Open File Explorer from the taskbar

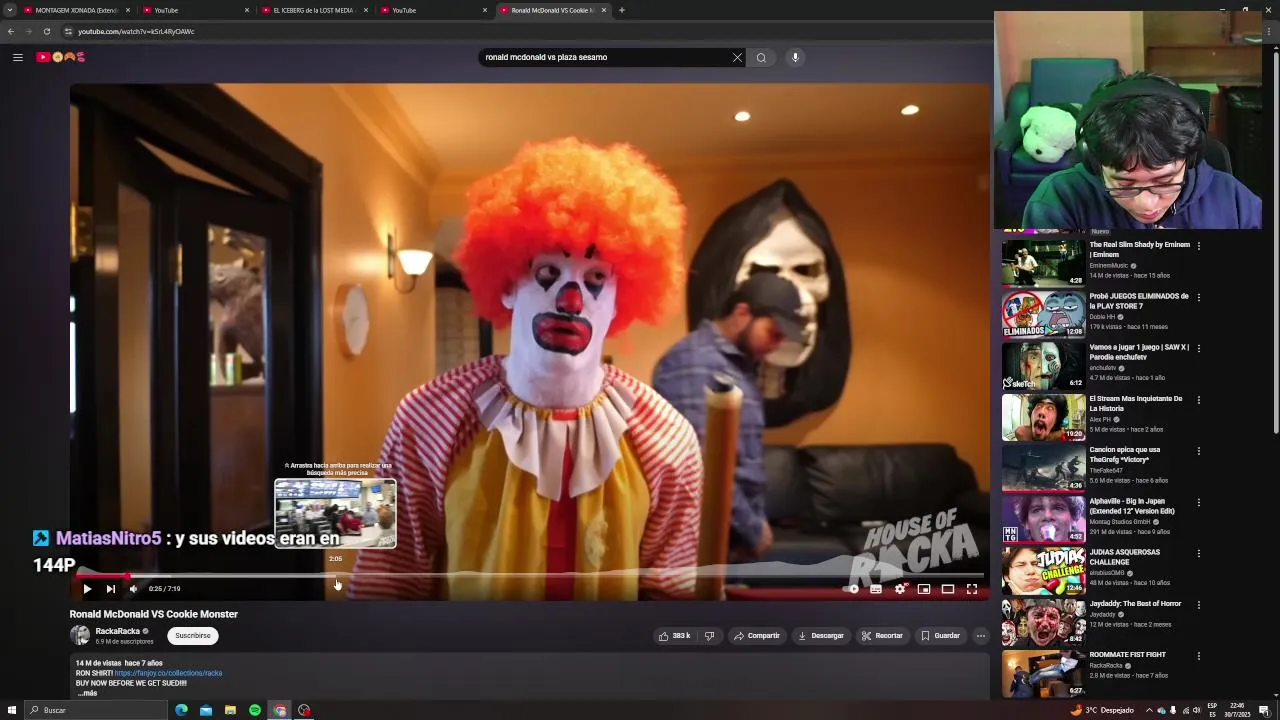(x=230, y=710)
